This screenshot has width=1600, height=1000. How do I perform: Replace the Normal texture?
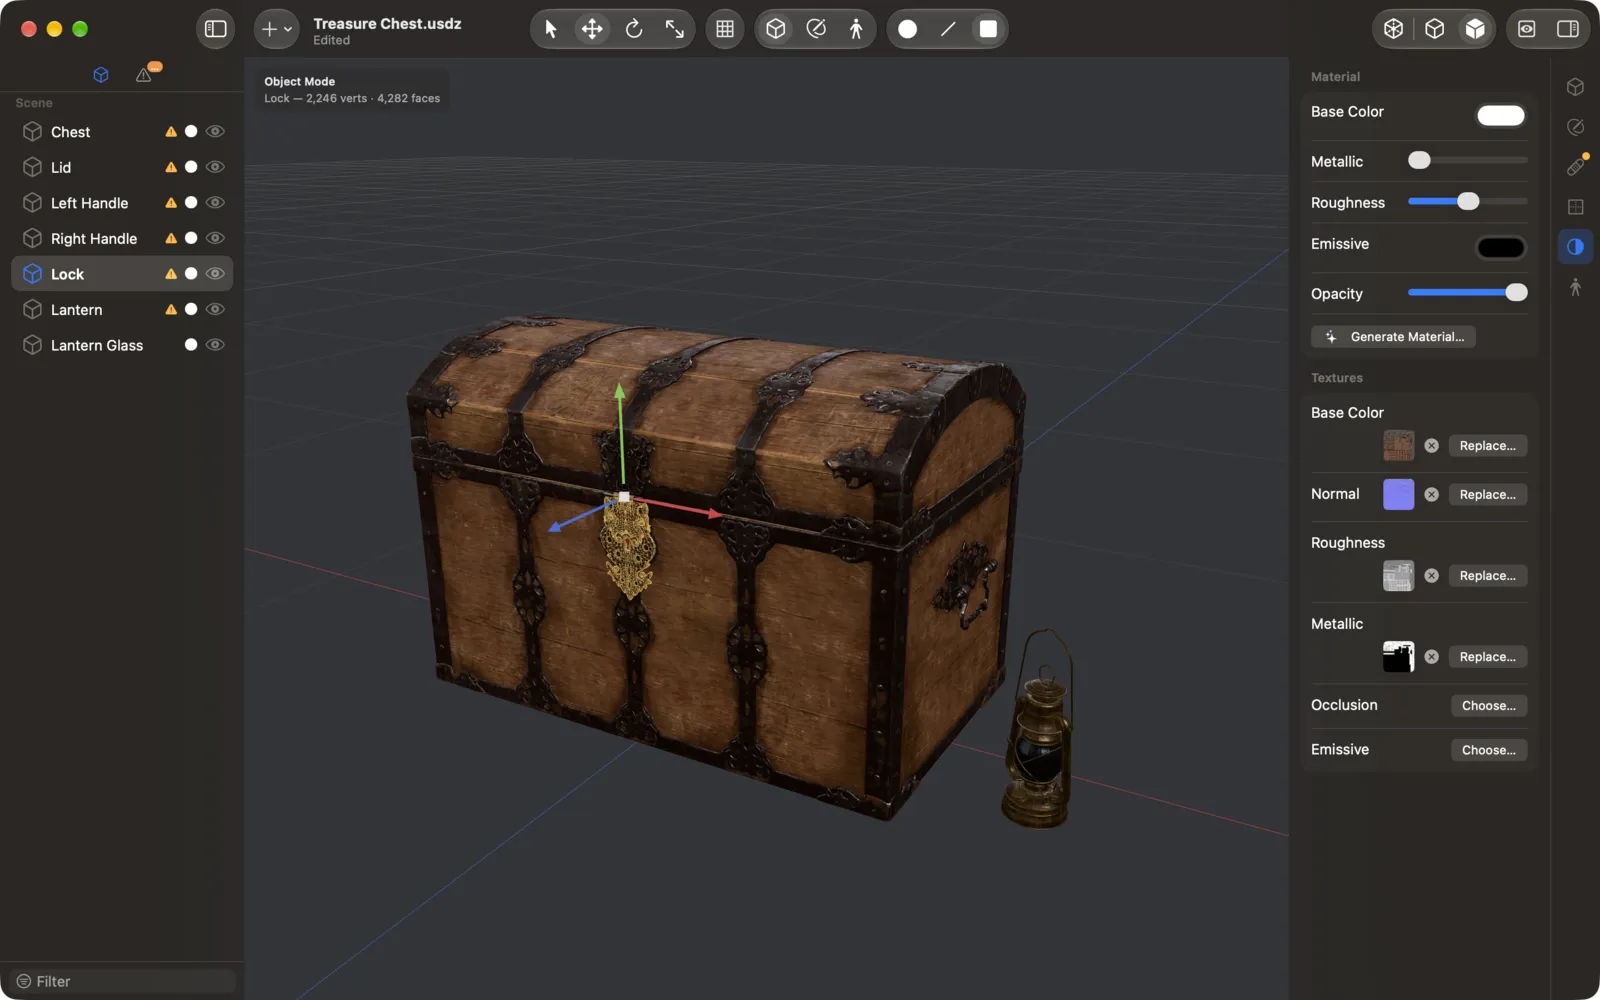(1488, 495)
